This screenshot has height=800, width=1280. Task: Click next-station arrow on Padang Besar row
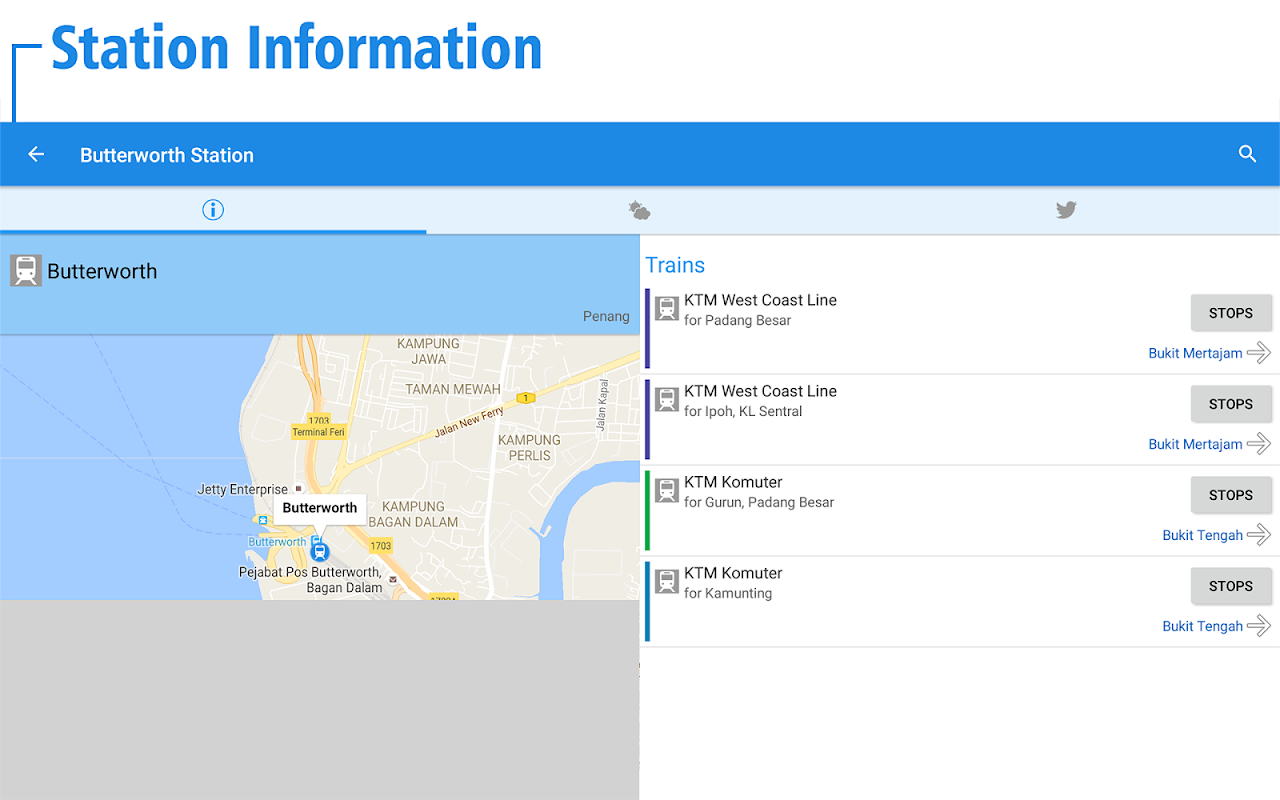1259,353
